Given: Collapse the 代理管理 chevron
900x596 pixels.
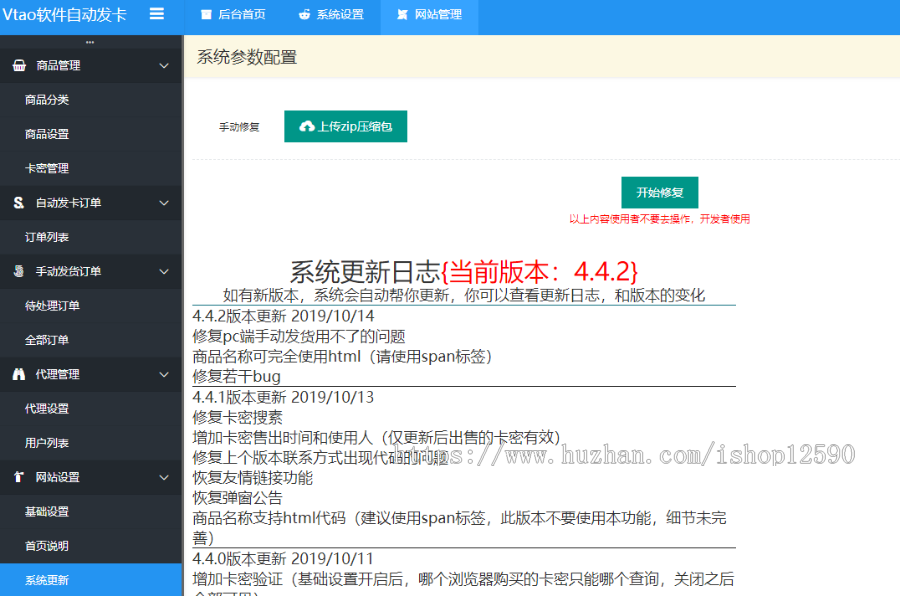Looking at the screenshot, I should point(164,374).
